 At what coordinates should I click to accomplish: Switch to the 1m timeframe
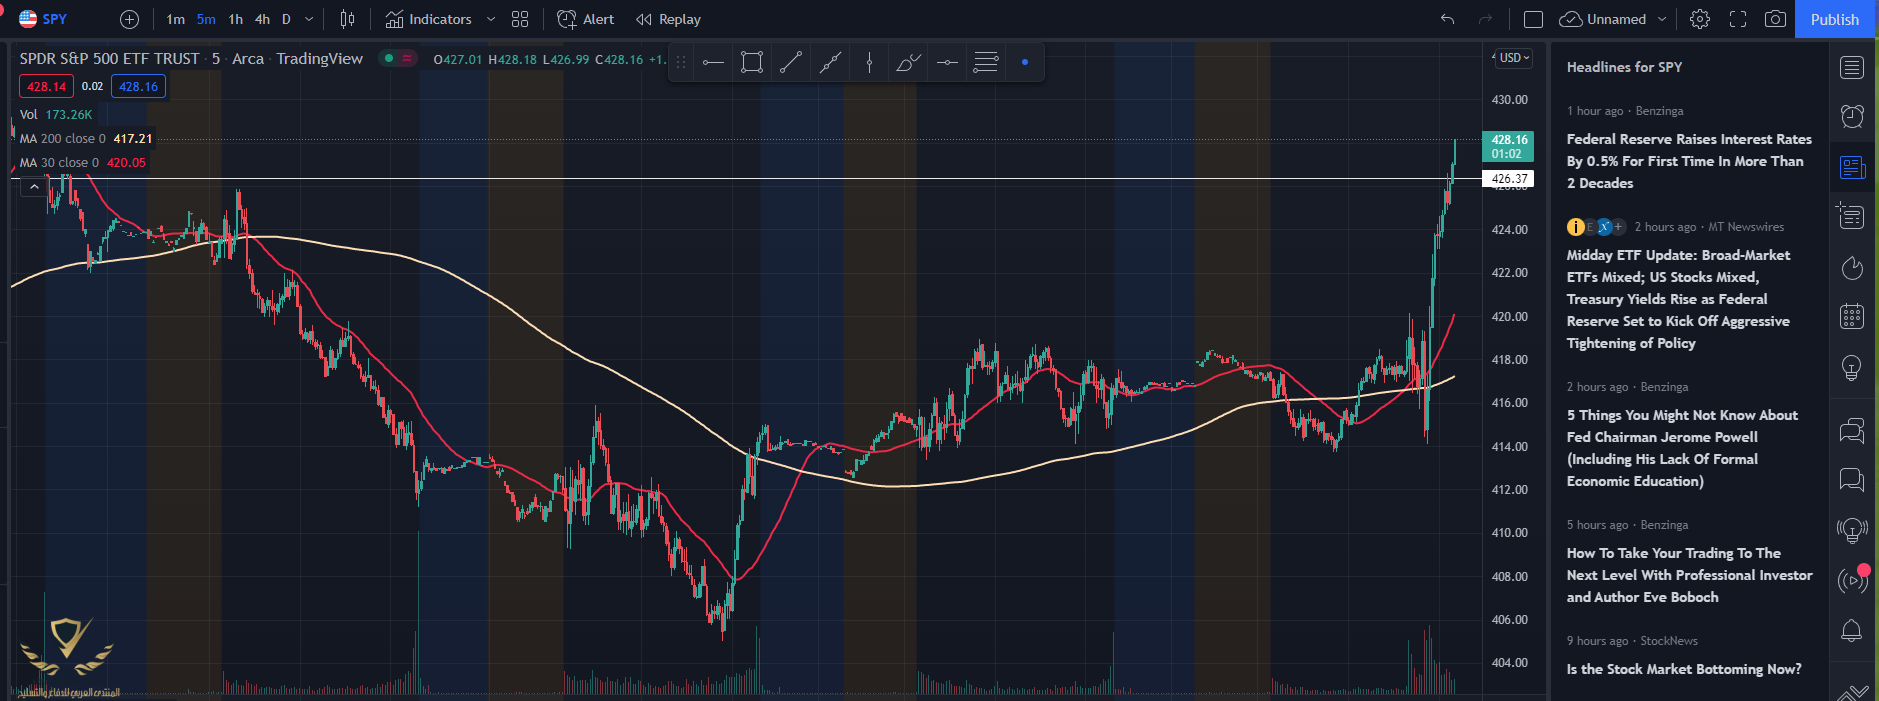click(x=175, y=19)
